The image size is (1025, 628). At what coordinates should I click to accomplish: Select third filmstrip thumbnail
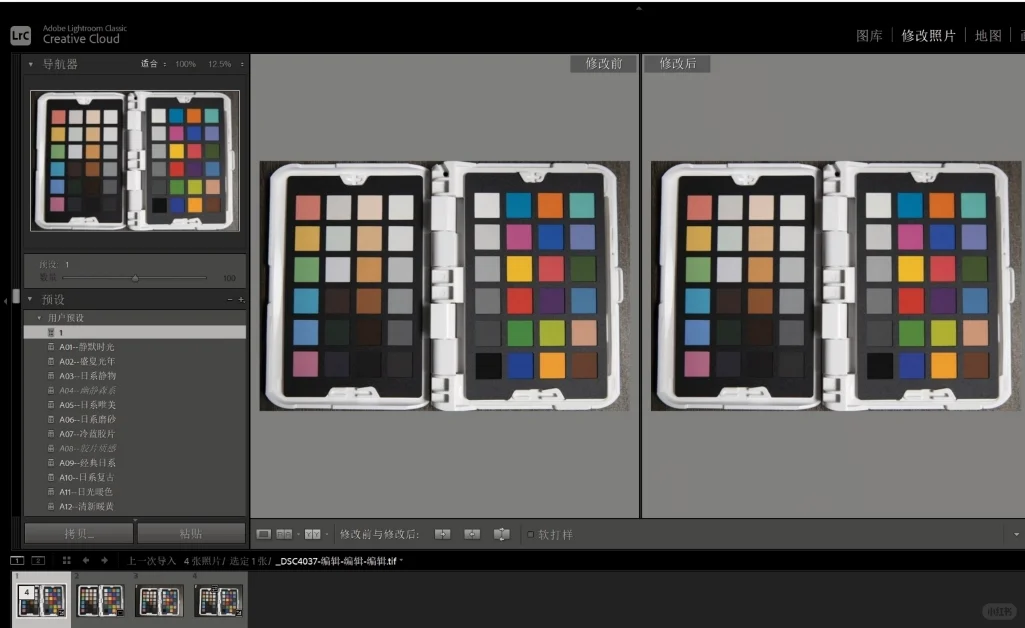pos(159,601)
